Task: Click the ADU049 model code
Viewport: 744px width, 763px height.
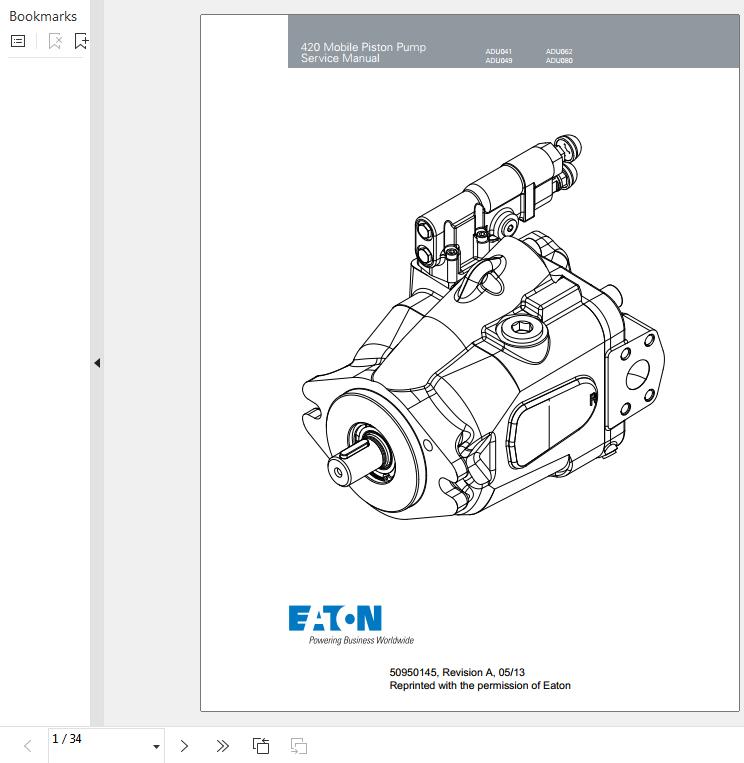Action: [x=499, y=60]
